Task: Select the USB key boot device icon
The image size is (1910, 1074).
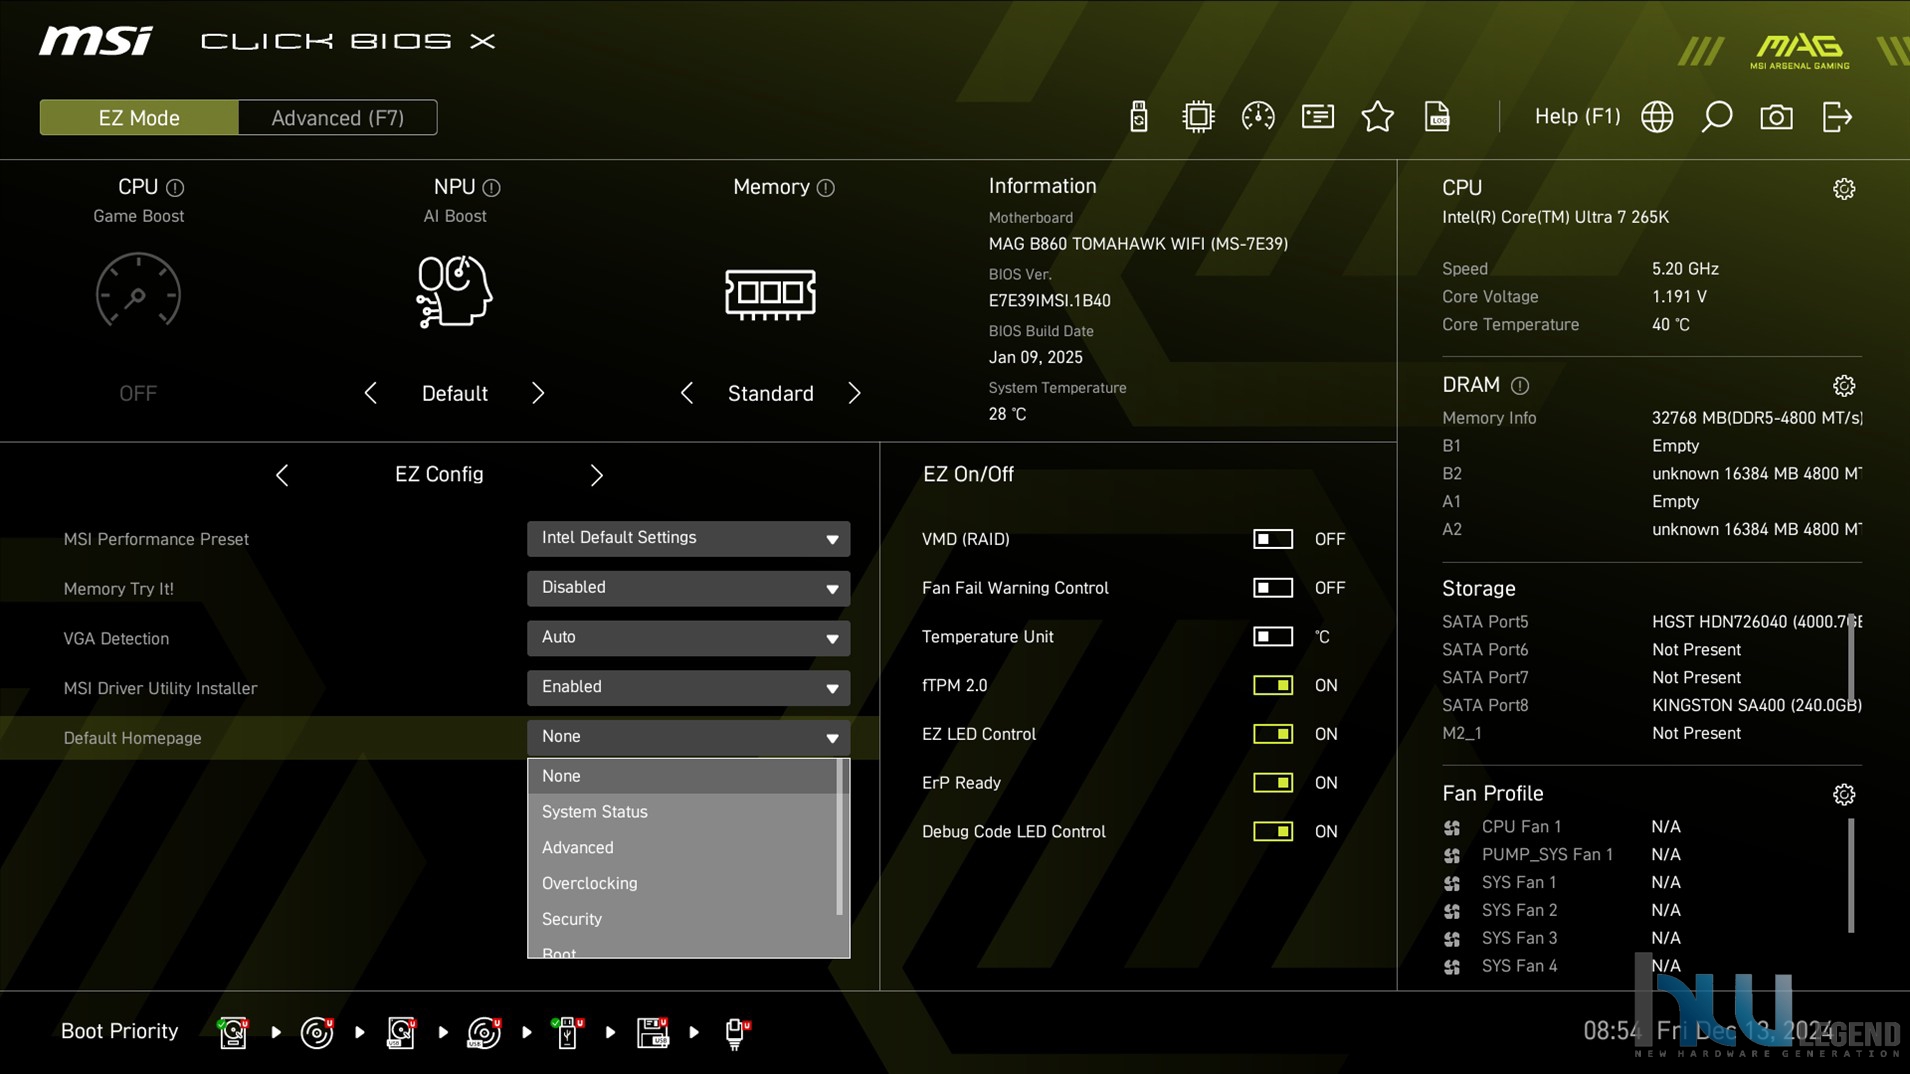Action: 567,1032
